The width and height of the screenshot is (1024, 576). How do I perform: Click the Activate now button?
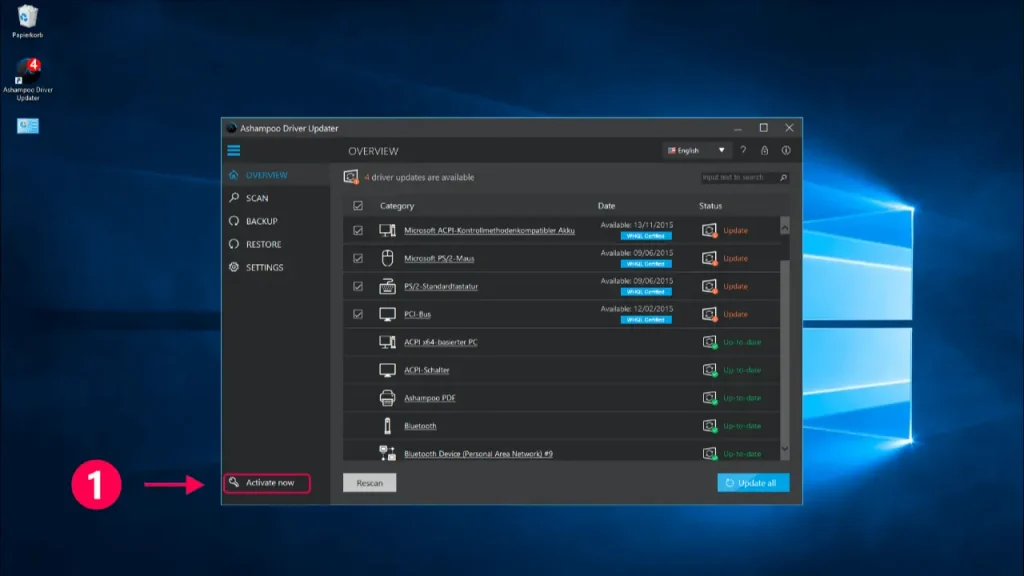click(x=267, y=483)
